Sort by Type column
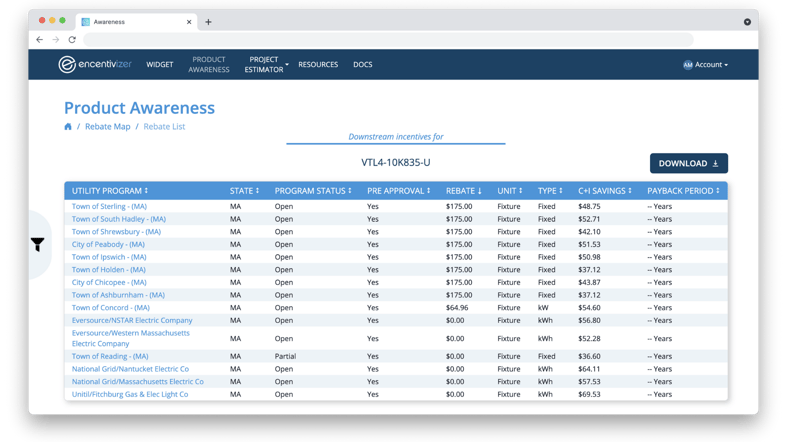787x442 pixels. [550, 191]
